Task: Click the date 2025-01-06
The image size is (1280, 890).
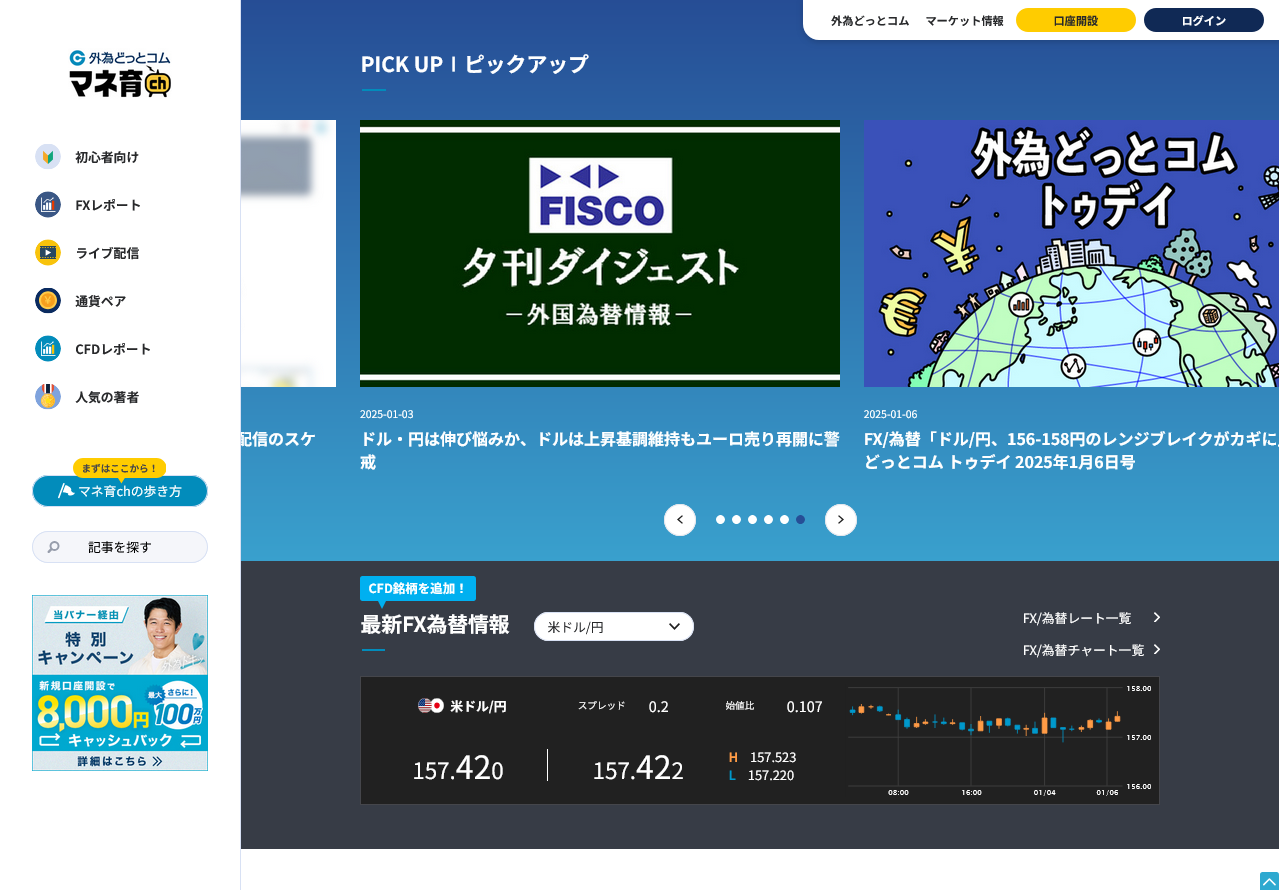Action: point(890,414)
